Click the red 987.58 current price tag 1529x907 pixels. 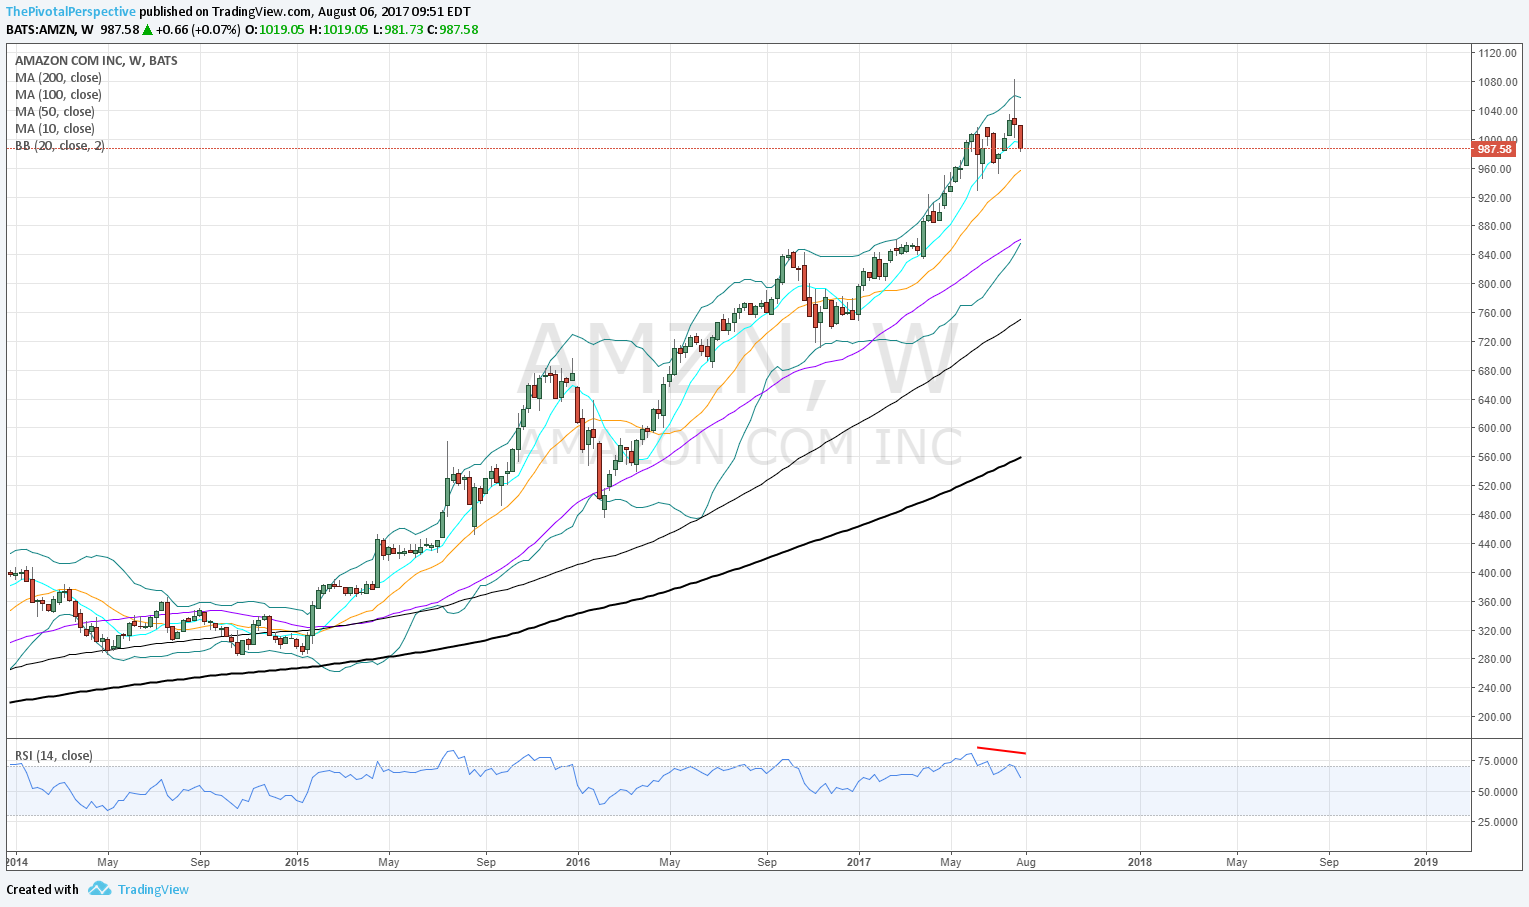[x=1494, y=149]
